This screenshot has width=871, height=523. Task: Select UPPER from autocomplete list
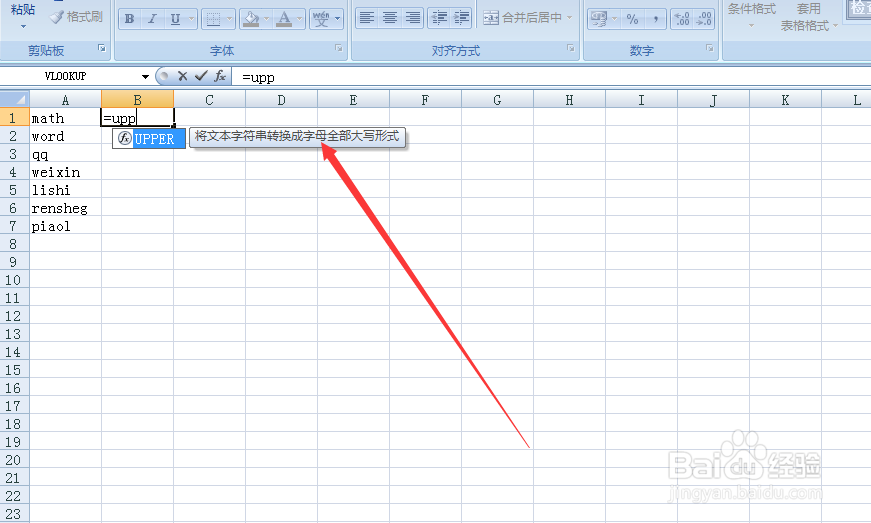pyautogui.click(x=149, y=139)
